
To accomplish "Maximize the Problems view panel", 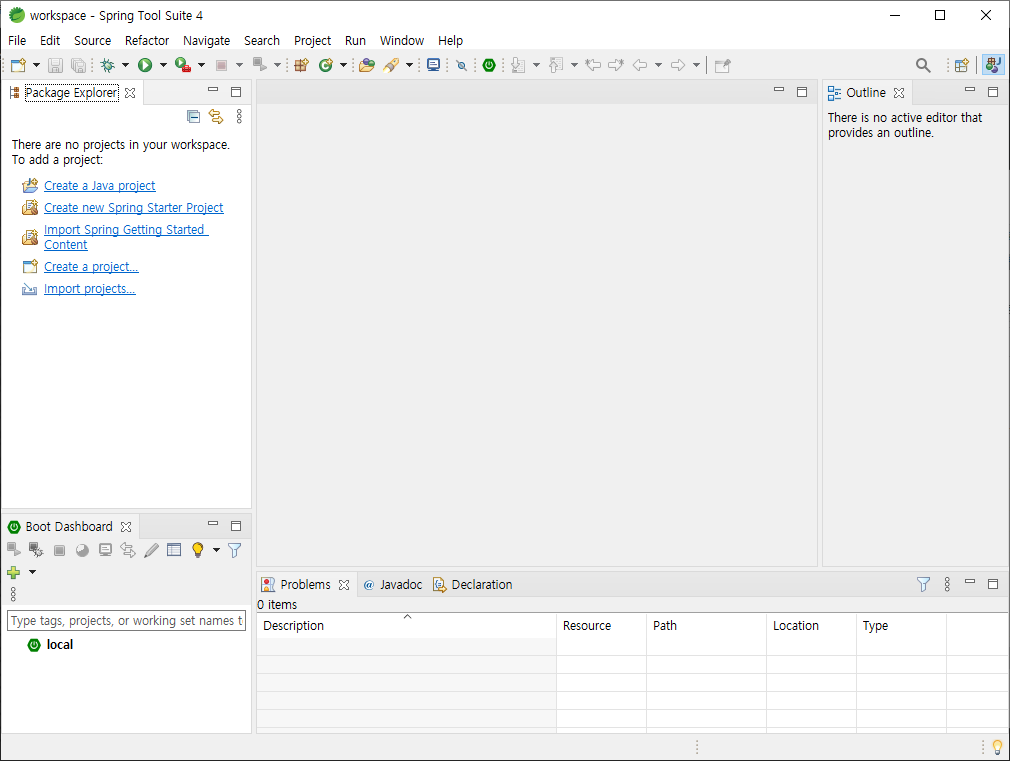I will click(x=993, y=584).
